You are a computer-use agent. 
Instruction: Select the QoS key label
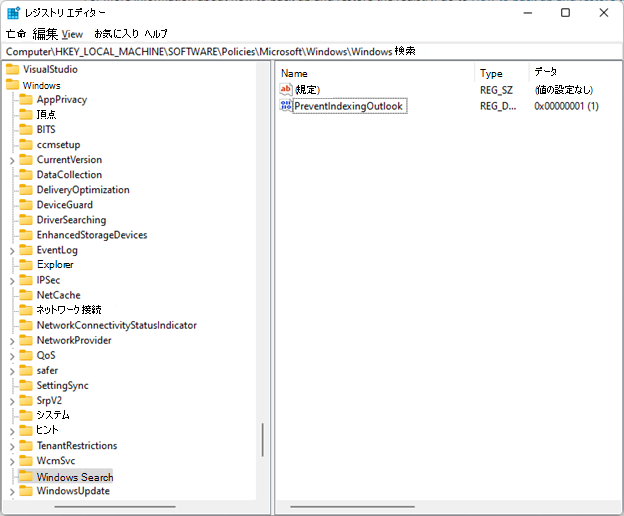(46, 355)
